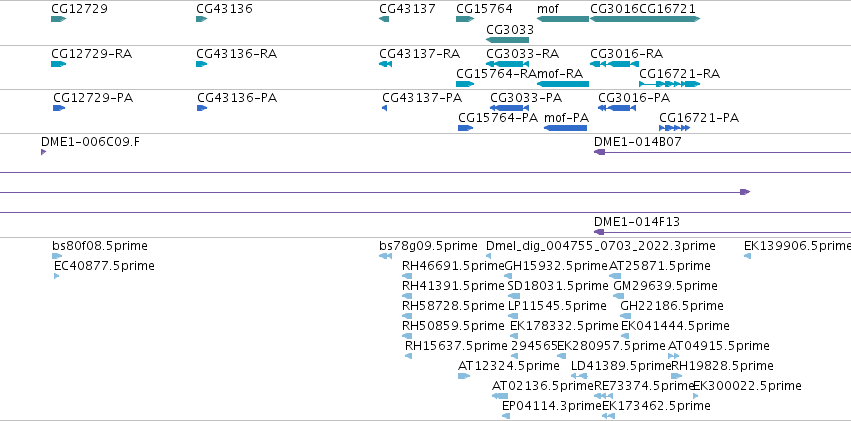Select the RH46691.5prime label
Viewport: 851px width, 421px height.
click(x=453, y=266)
